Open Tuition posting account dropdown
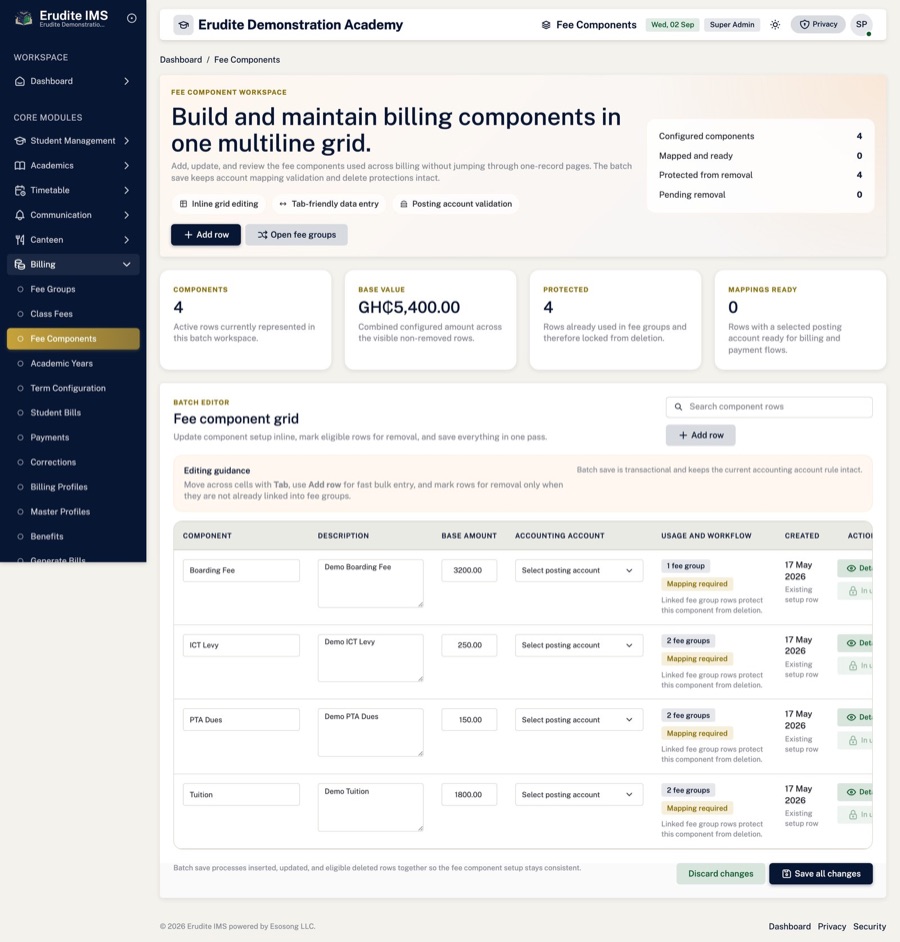Image resolution: width=900 pixels, height=942 pixels. coord(579,794)
